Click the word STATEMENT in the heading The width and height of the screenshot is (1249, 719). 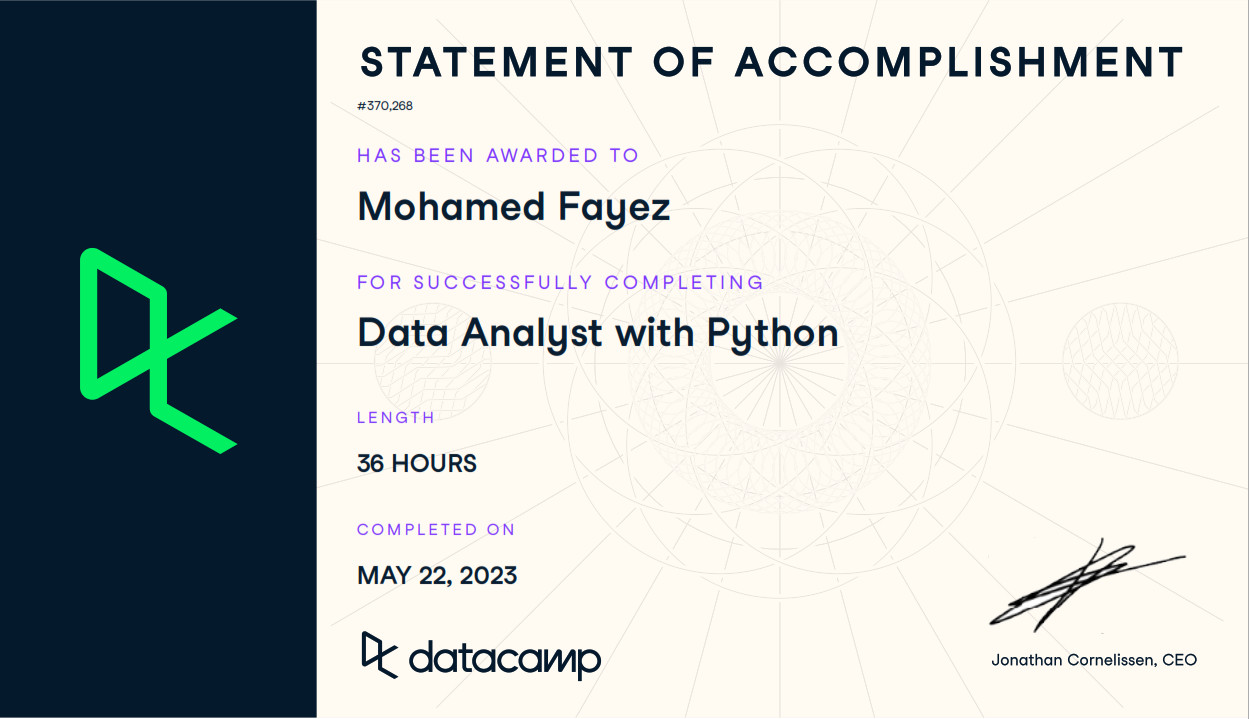(x=496, y=62)
